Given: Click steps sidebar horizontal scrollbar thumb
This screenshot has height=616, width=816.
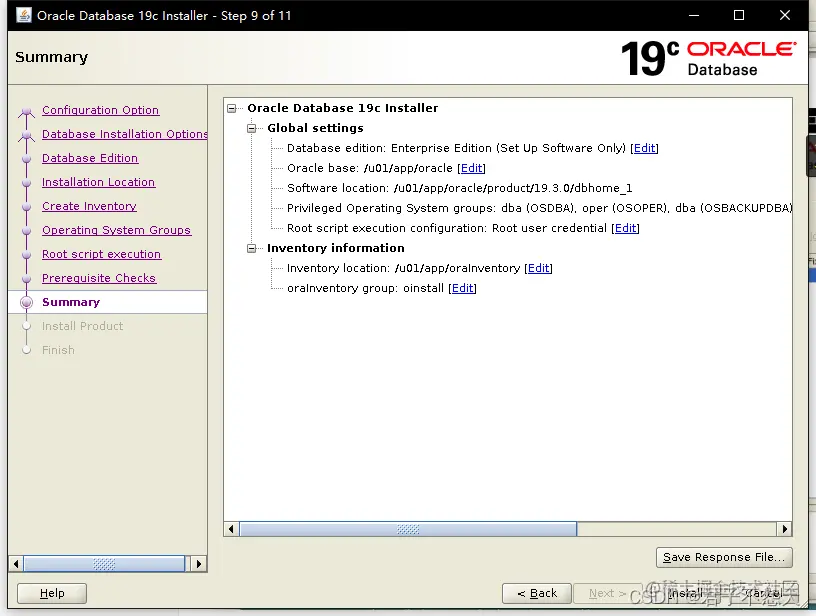Looking at the screenshot, I should [x=104, y=564].
